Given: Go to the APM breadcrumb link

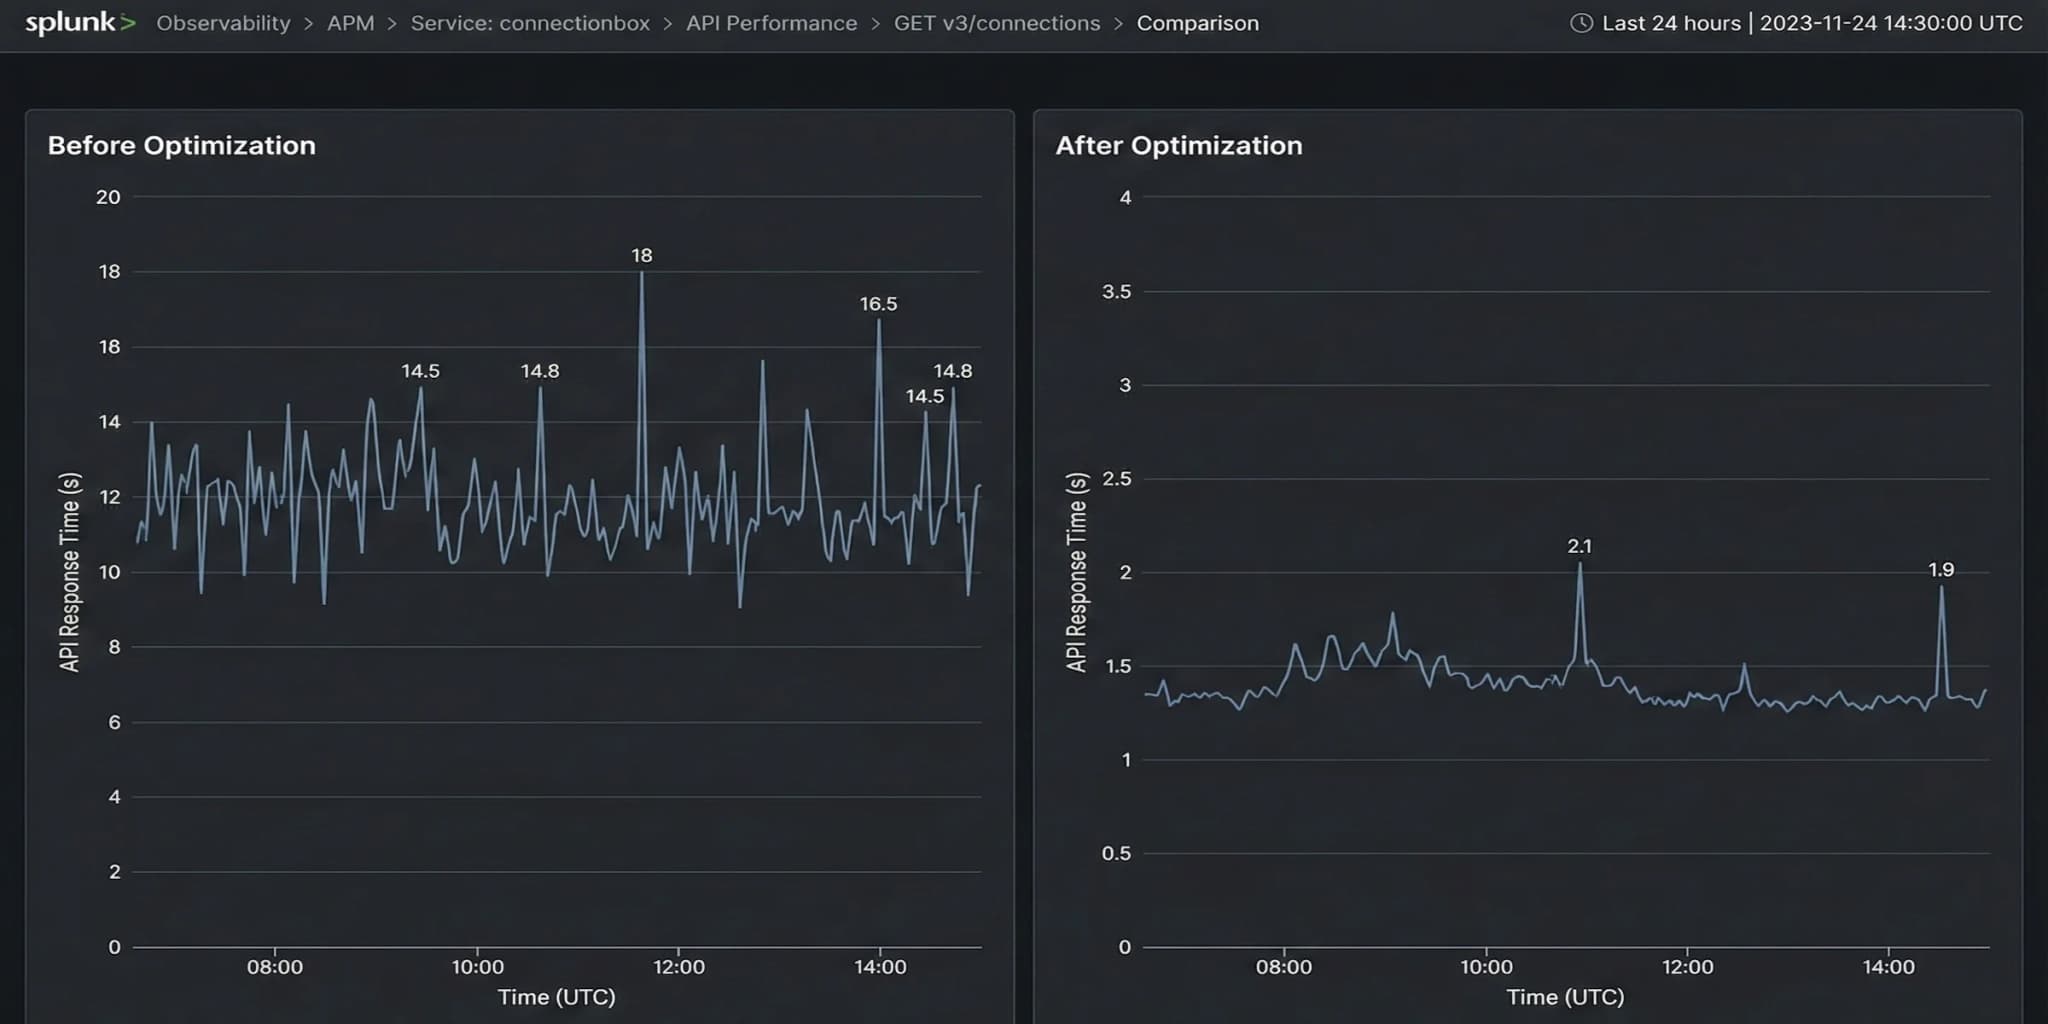Looking at the screenshot, I should pyautogui.click(x=349, y=23).
